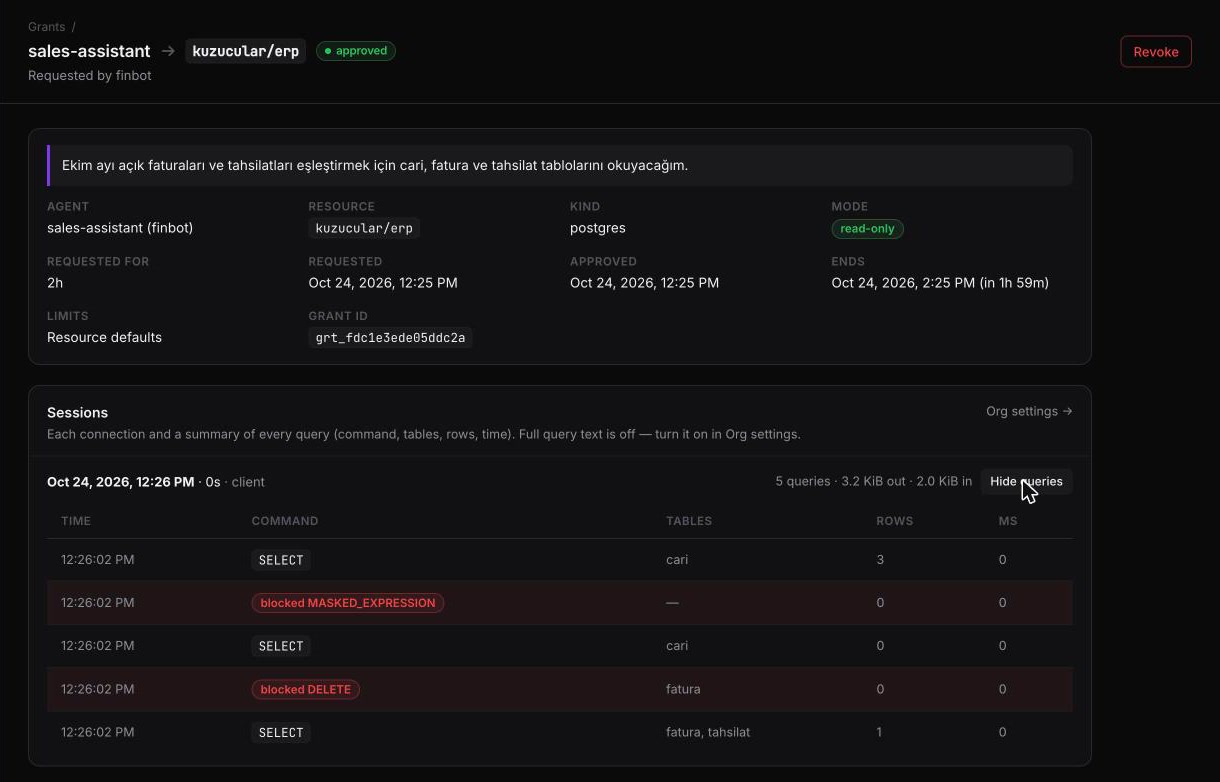This screenshot has width=1220, height=782.
Task: Click the sales-assistant (finbot) agent value
Action: [120, 228]
